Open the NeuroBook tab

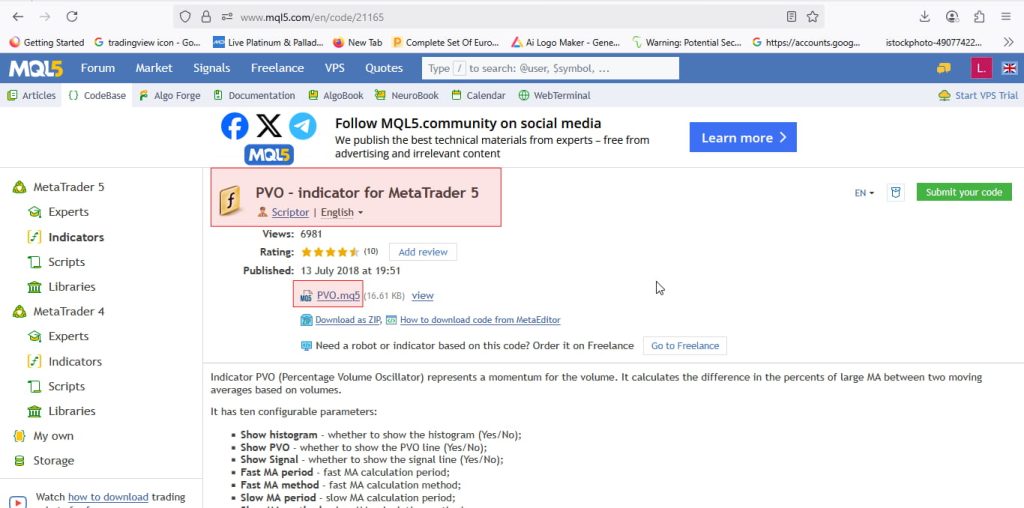click(x=407, y=95)
